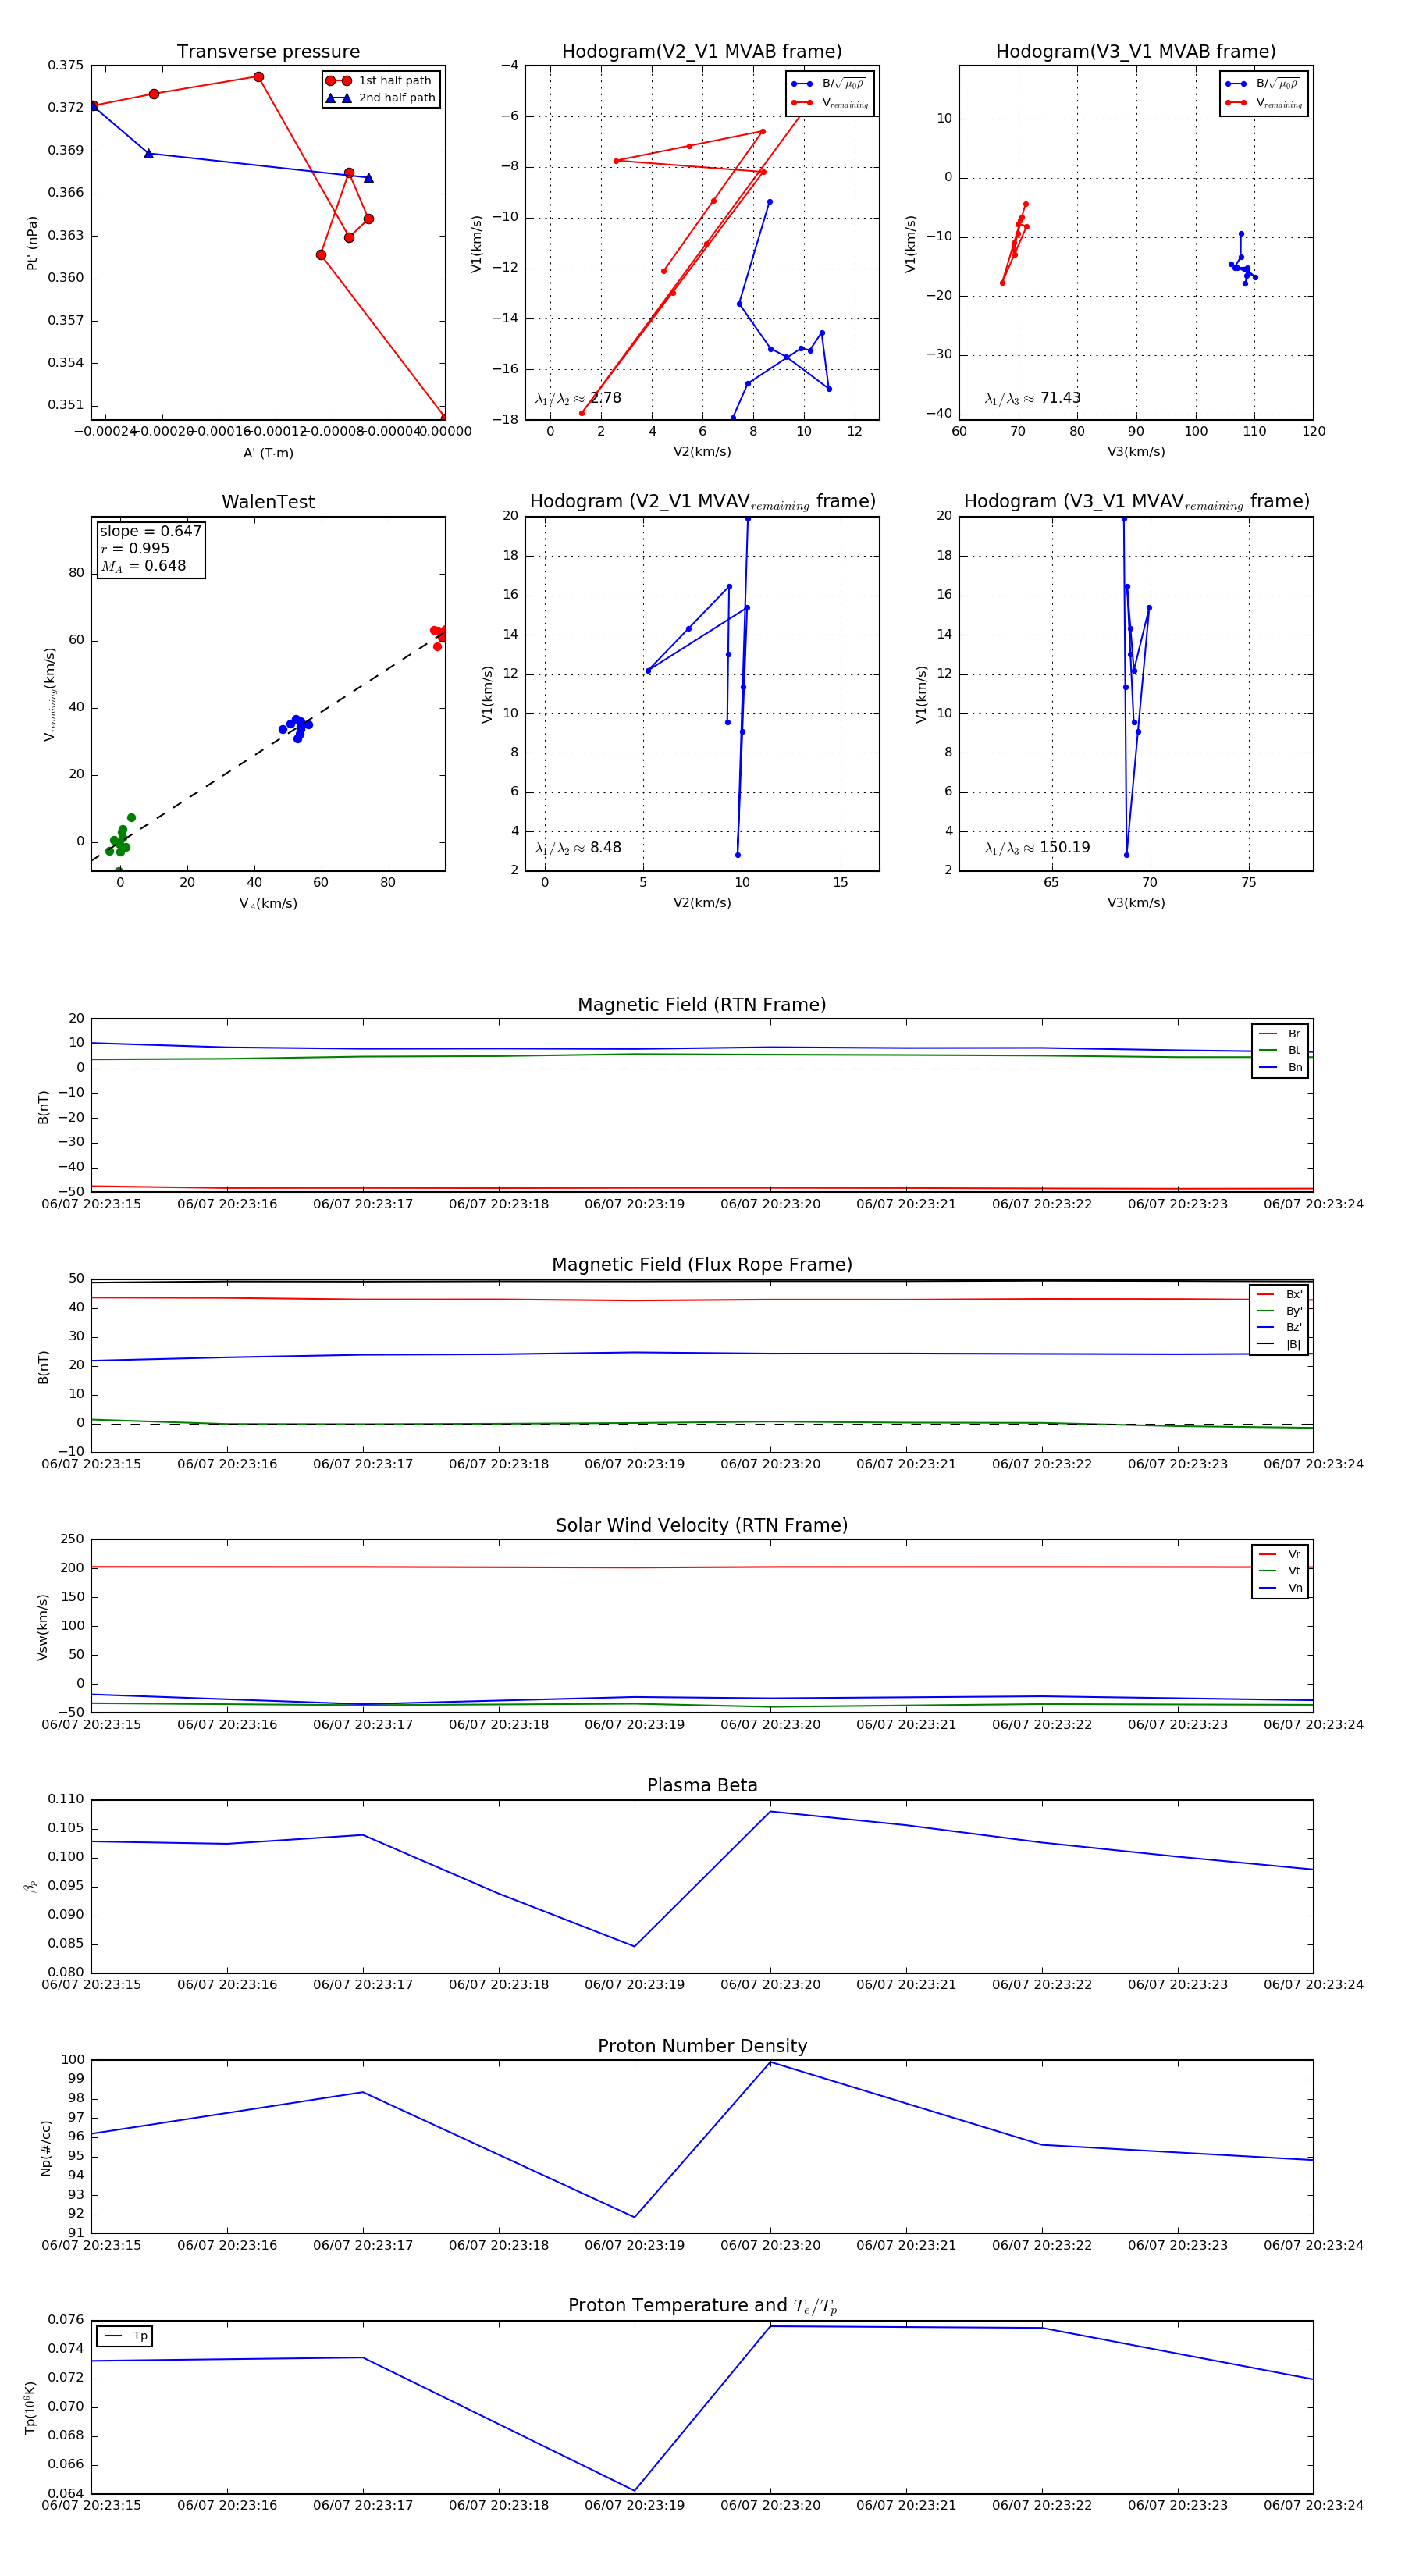1405x2576 pixels.
Task: Click the 'Vr' legend entry
Action: [1281, 1555]
